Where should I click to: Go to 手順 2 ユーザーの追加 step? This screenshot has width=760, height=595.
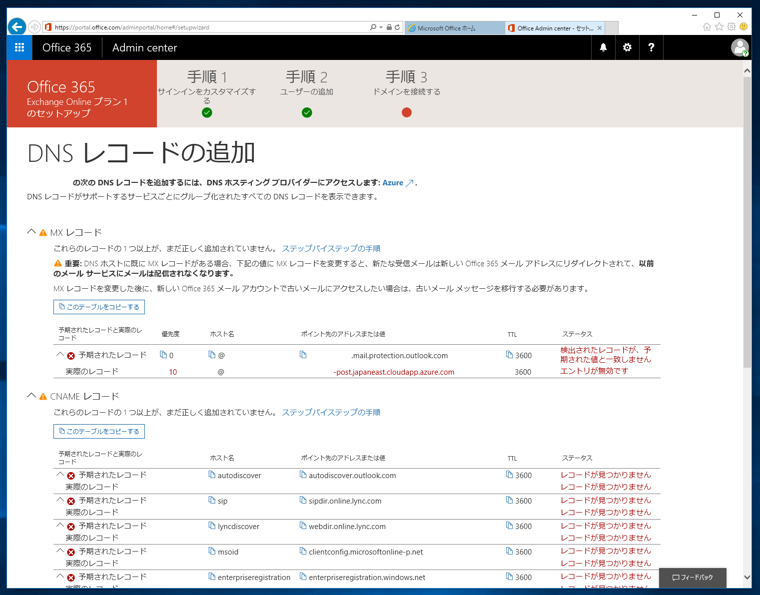click(x=306, y=93)
